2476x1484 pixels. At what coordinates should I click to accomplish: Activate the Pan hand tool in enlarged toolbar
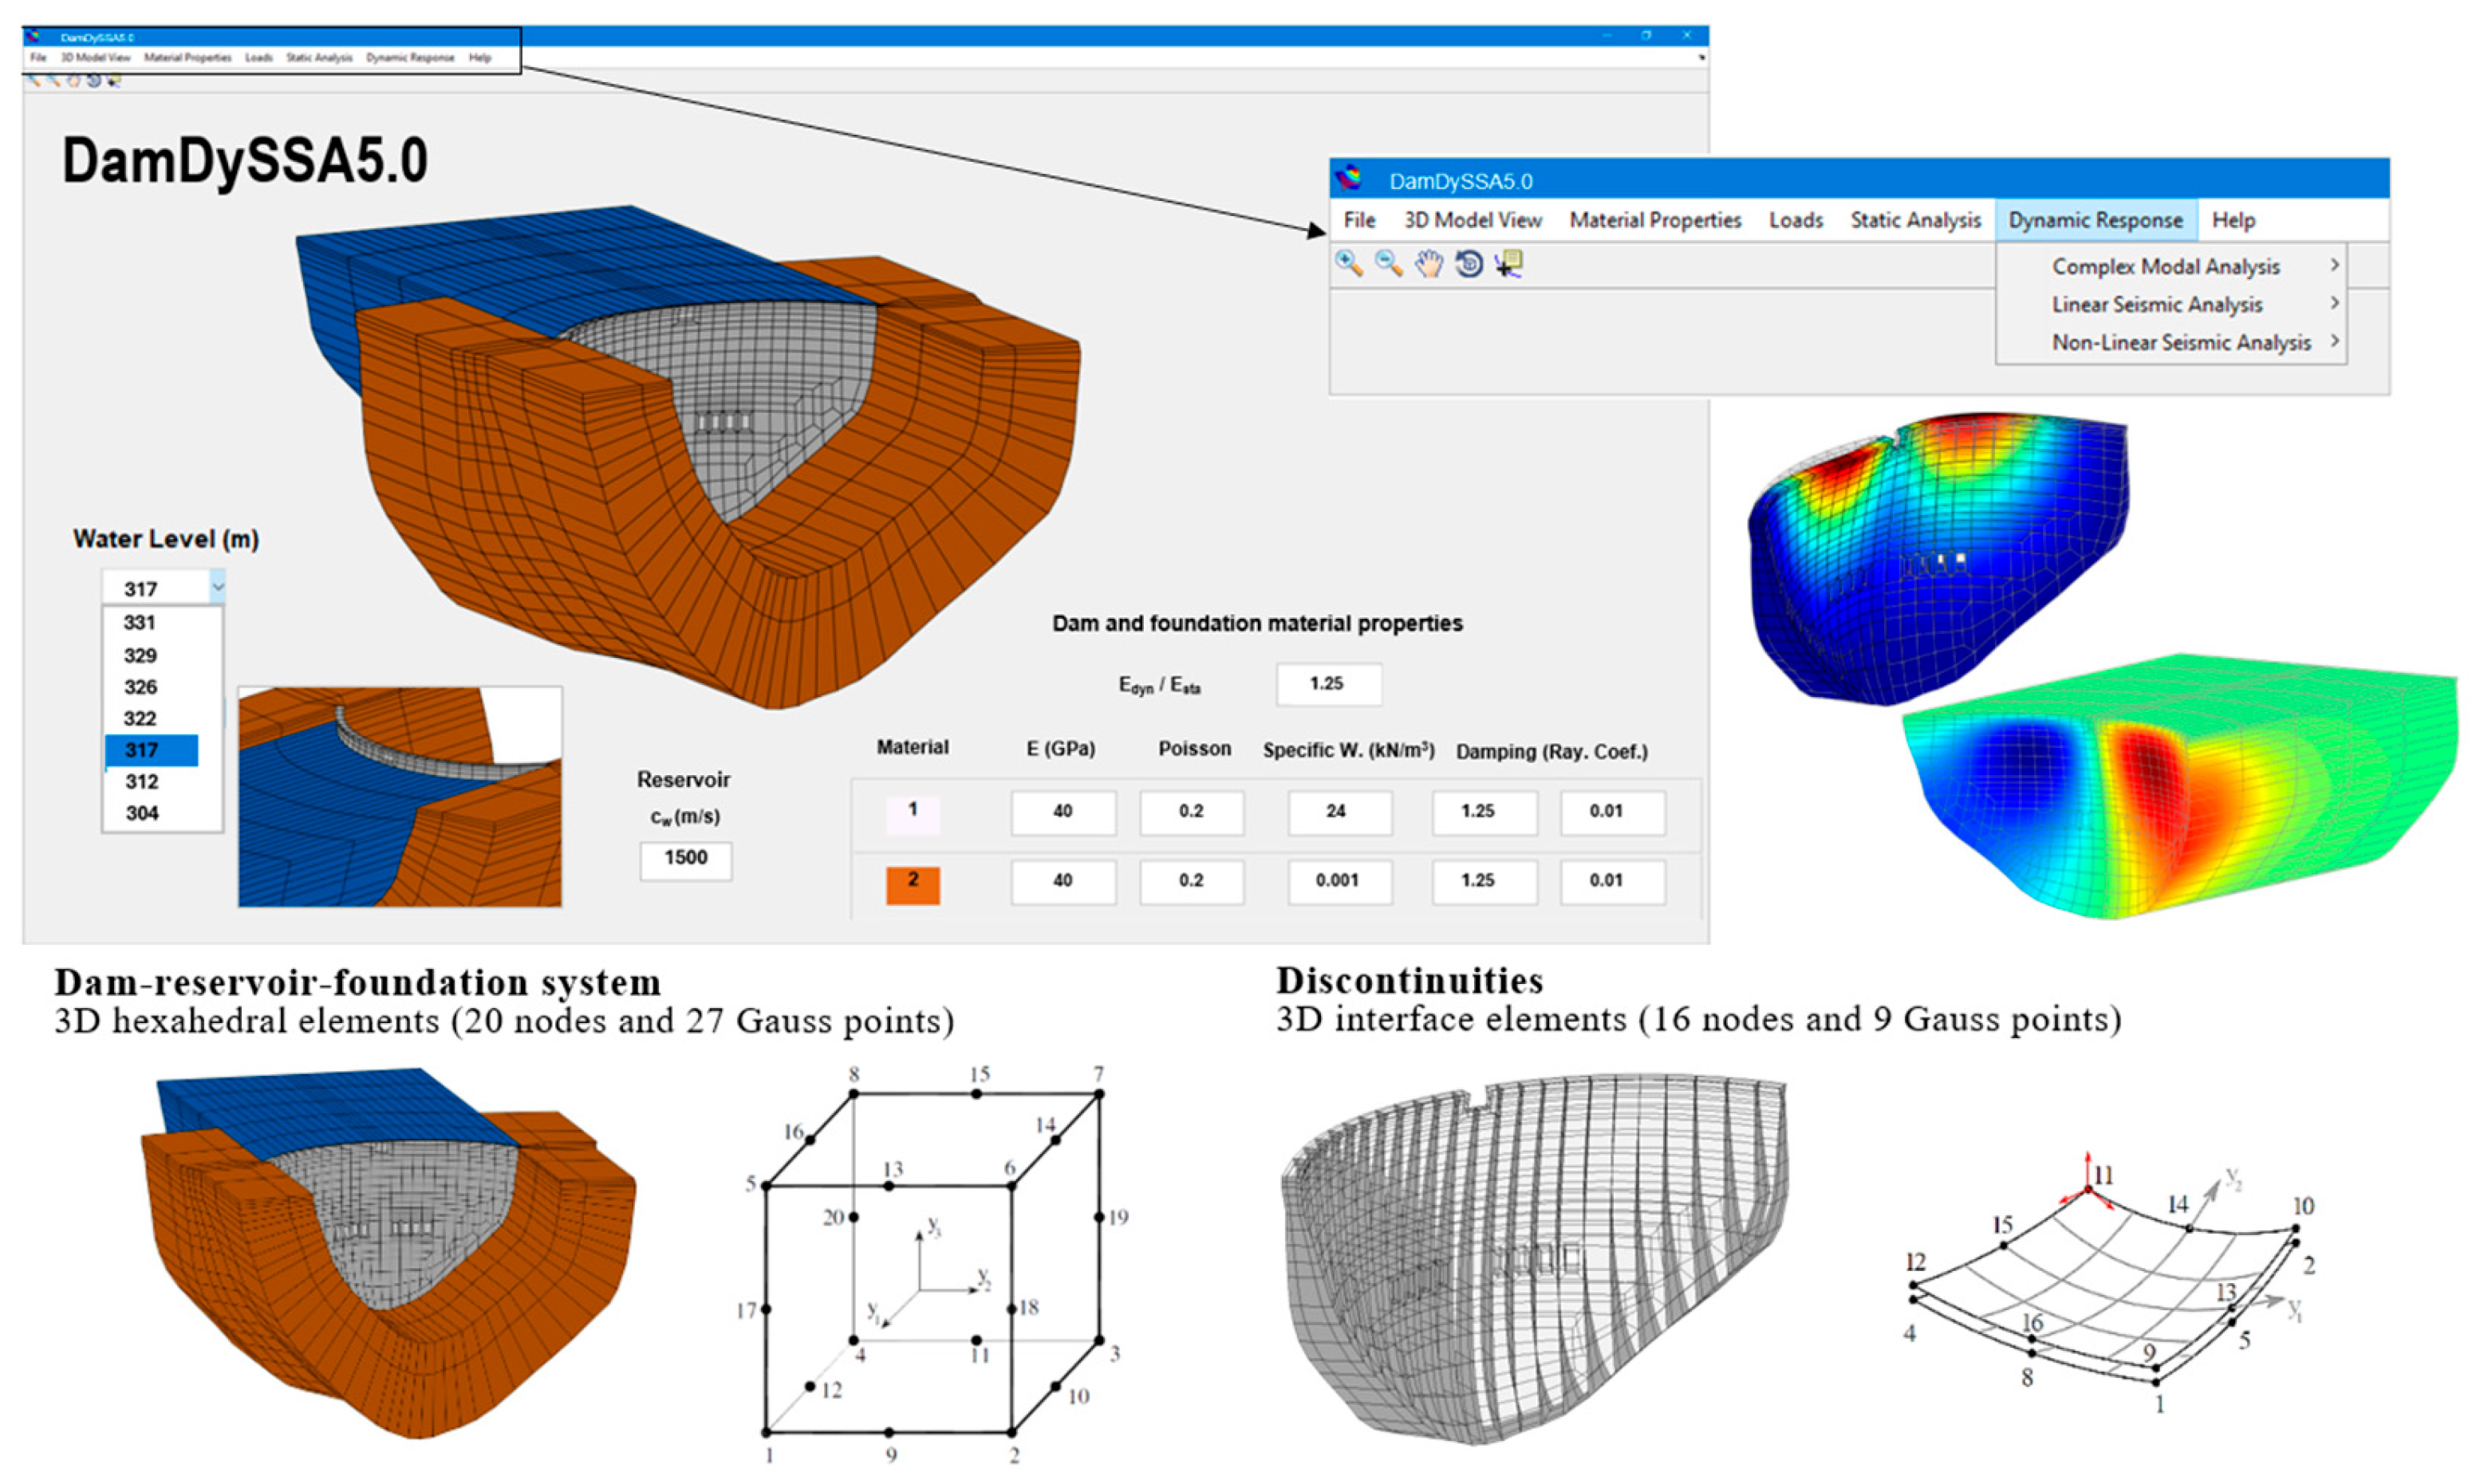pyautogui.click(x=1429, y=264)
